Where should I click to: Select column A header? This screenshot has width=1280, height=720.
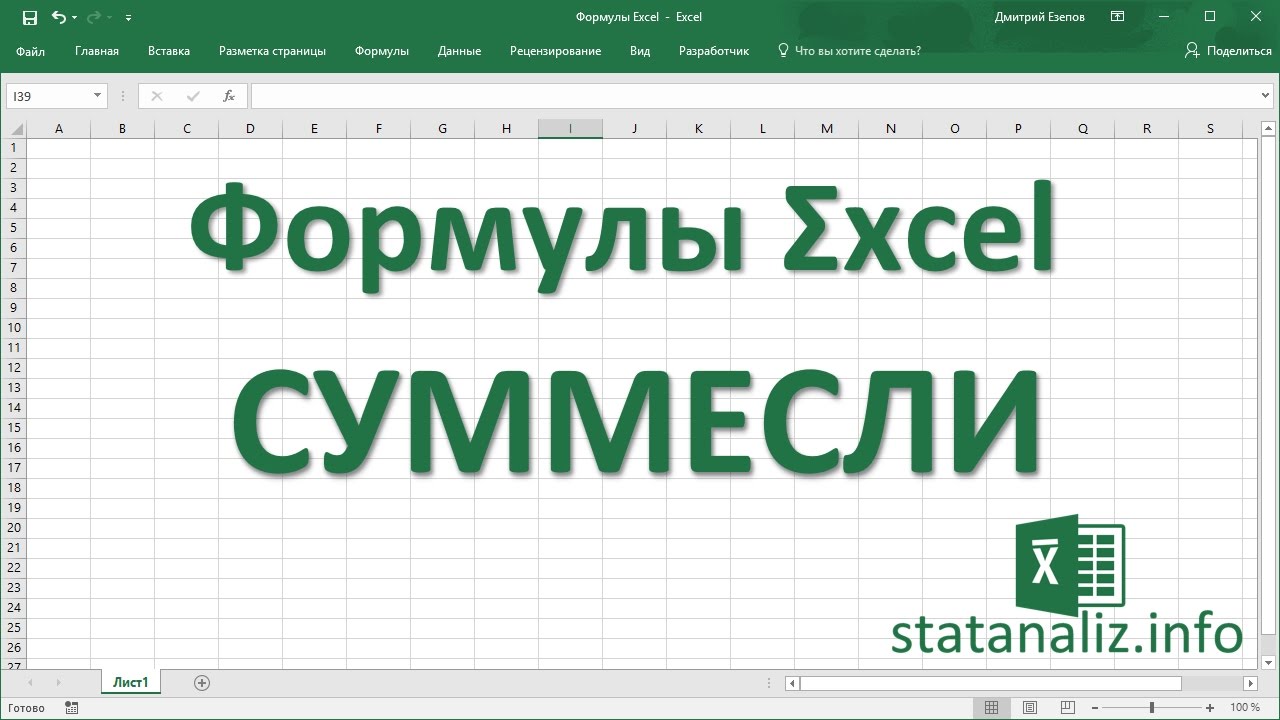click(58, 128)
